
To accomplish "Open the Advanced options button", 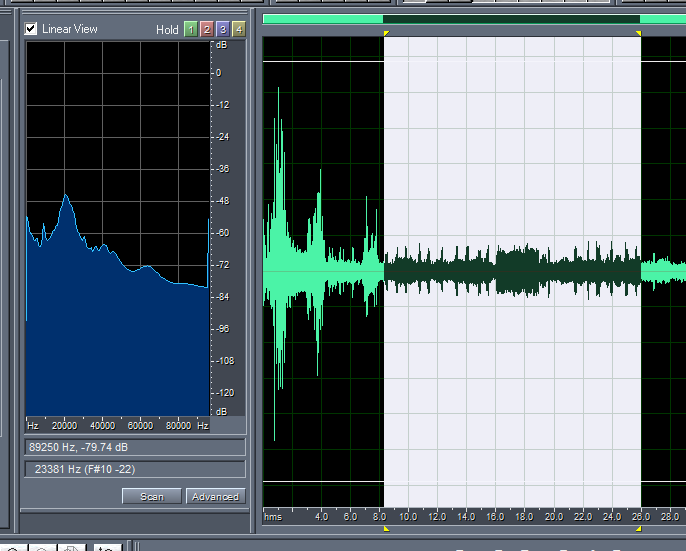I will pyautogui.click(x=216, y=497).
